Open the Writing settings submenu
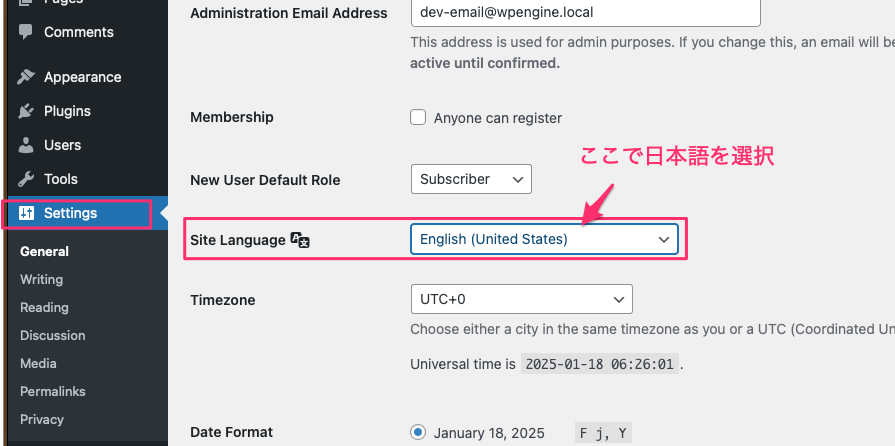895x446 pixels. 41,279
